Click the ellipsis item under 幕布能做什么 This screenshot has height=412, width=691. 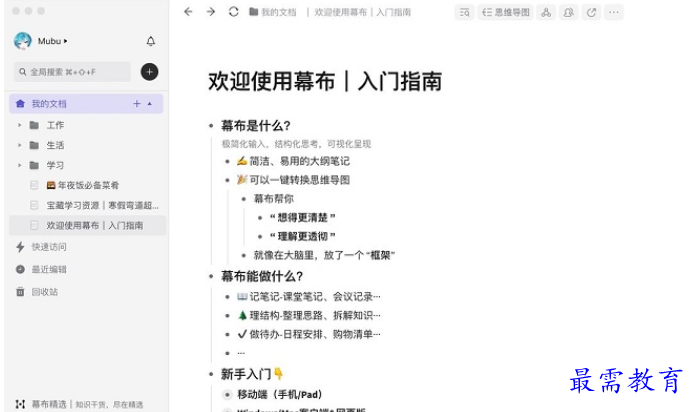pyautogui.click(x=241, y=353)
